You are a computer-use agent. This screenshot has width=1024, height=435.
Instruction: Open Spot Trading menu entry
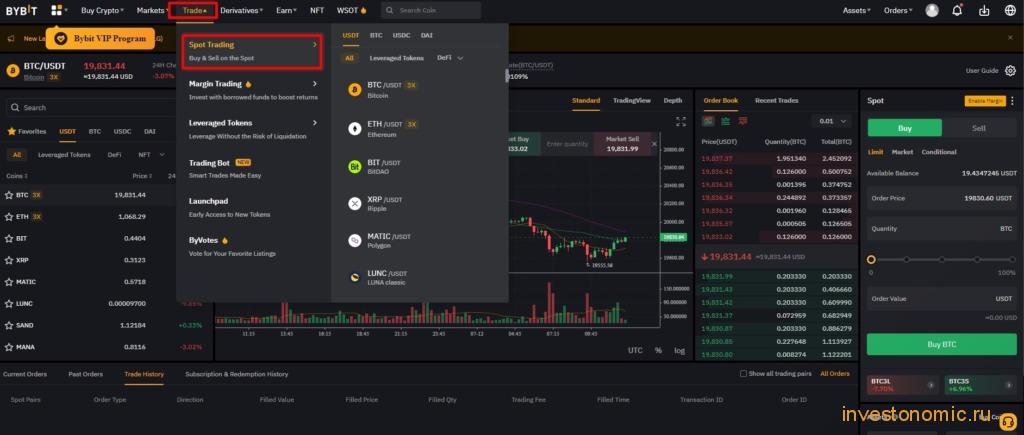(x=252, y=51)
